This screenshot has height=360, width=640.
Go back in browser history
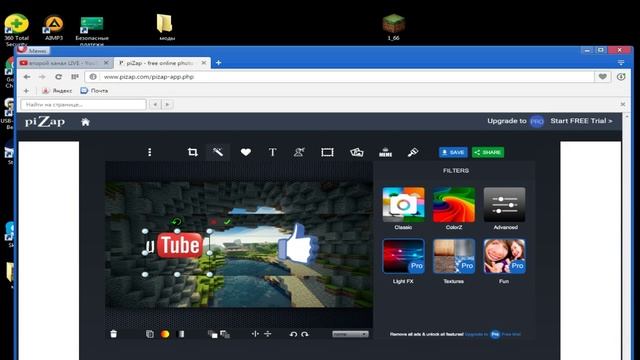pos(27,77)
